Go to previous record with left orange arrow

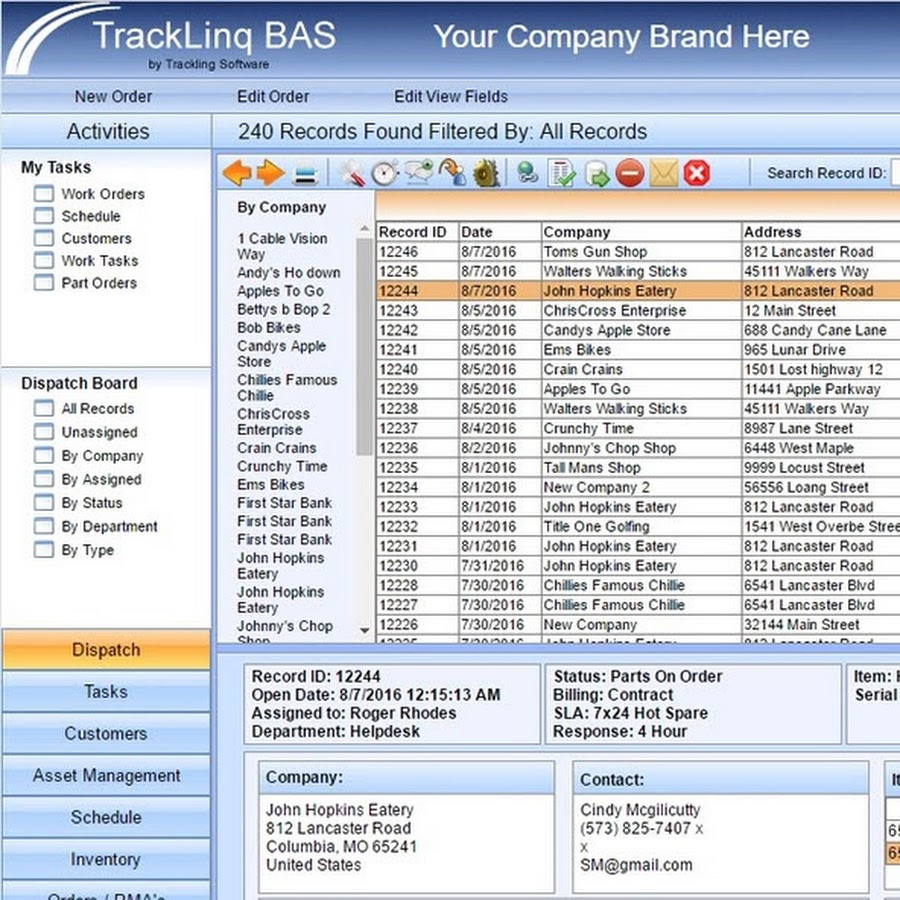pos(236,173)
